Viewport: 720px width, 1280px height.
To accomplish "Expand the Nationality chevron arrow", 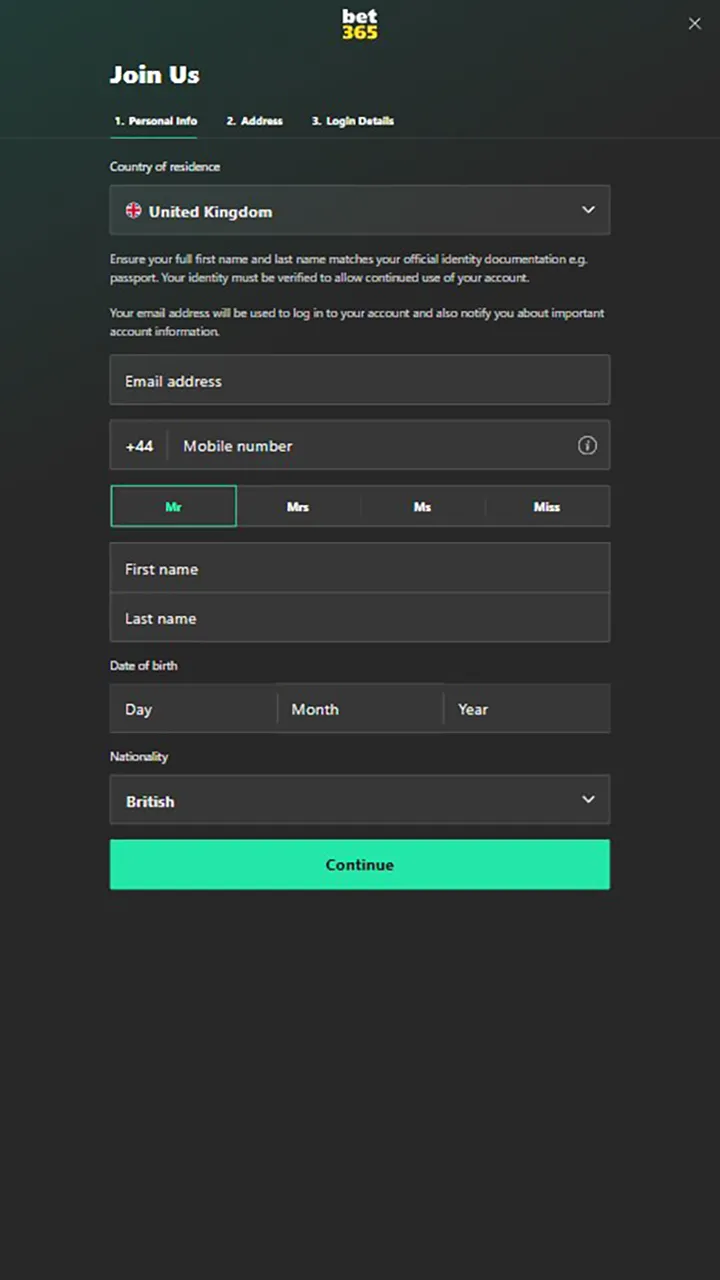I will 588,800.
